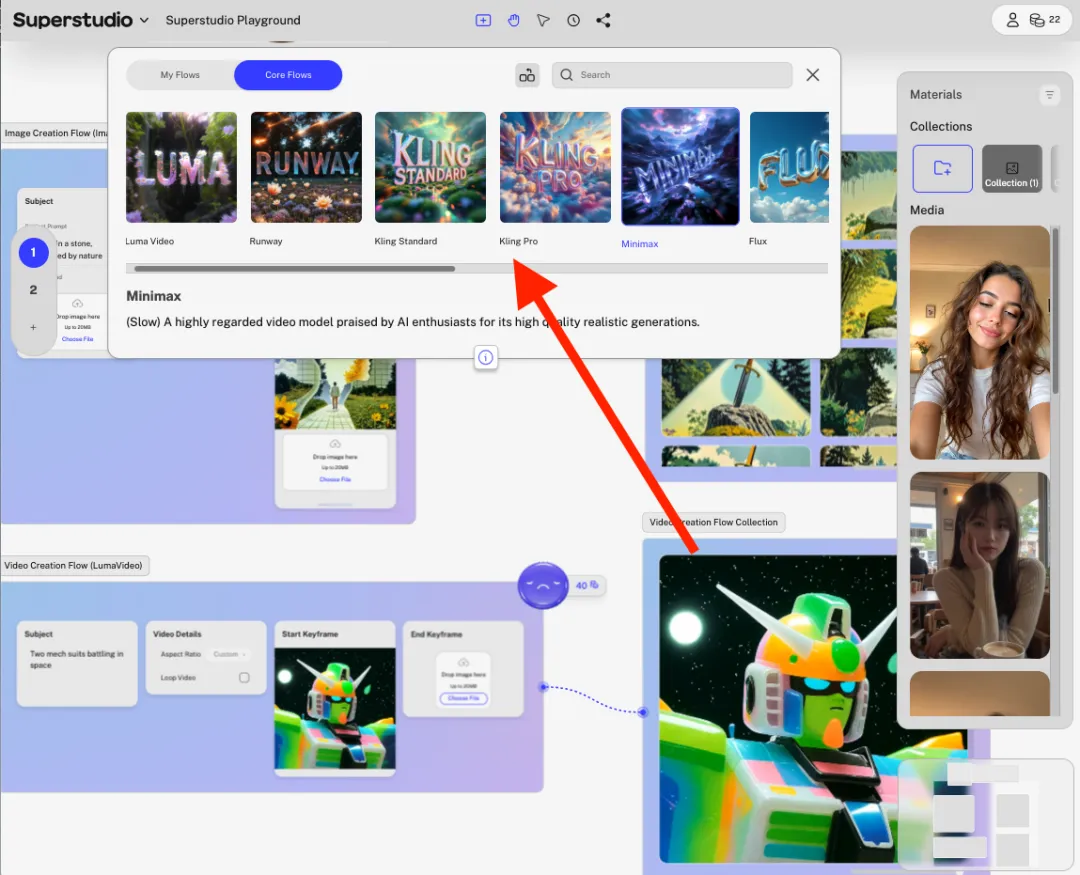Click curly-haired woman selfie media image

point(979,342)
